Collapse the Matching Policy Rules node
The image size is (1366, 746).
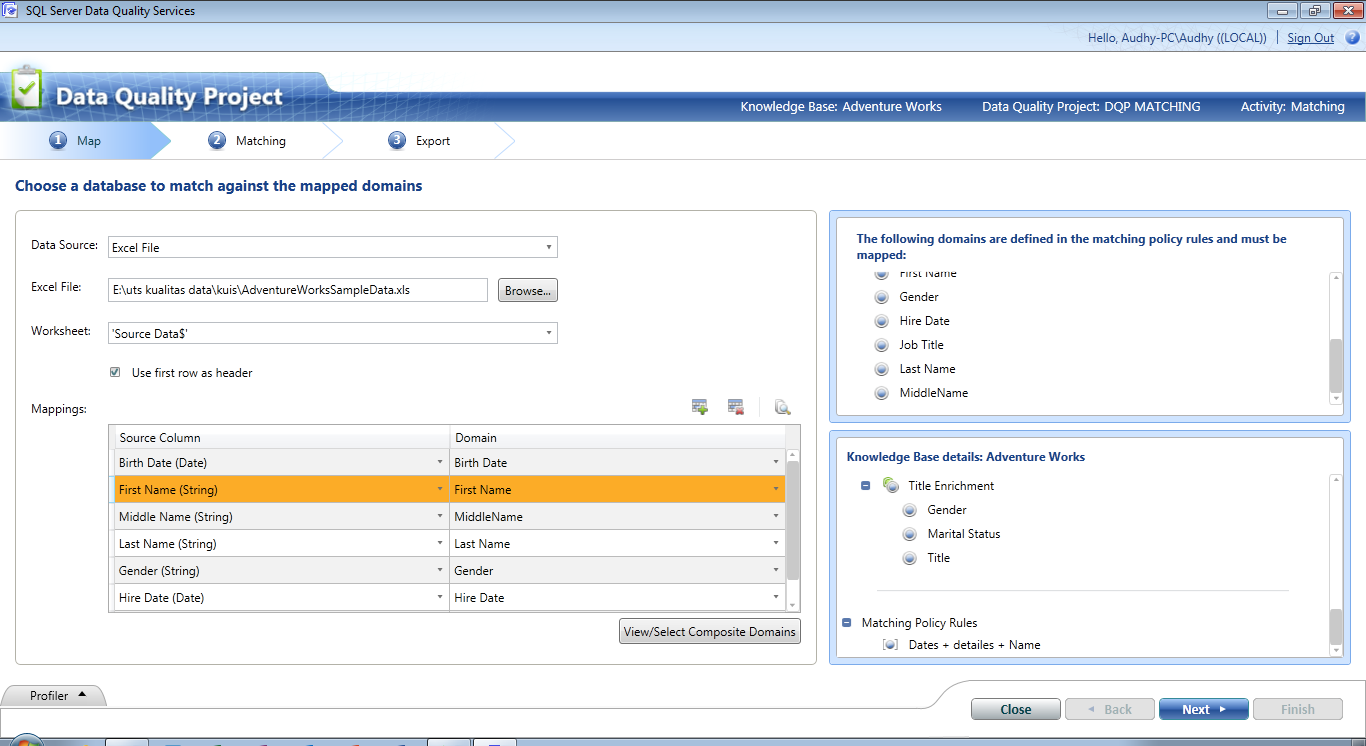(846, 622)
